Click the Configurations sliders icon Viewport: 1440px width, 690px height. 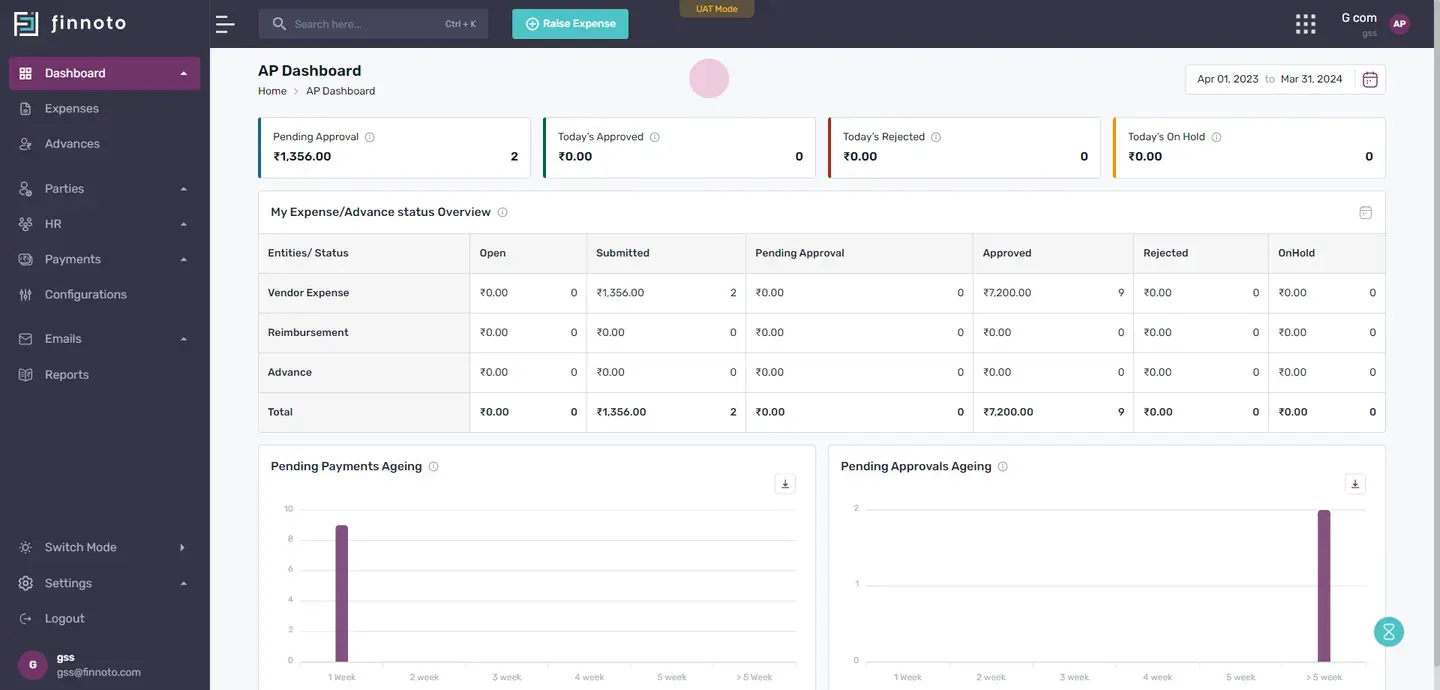pyautogui.click(x=26, y=295)
